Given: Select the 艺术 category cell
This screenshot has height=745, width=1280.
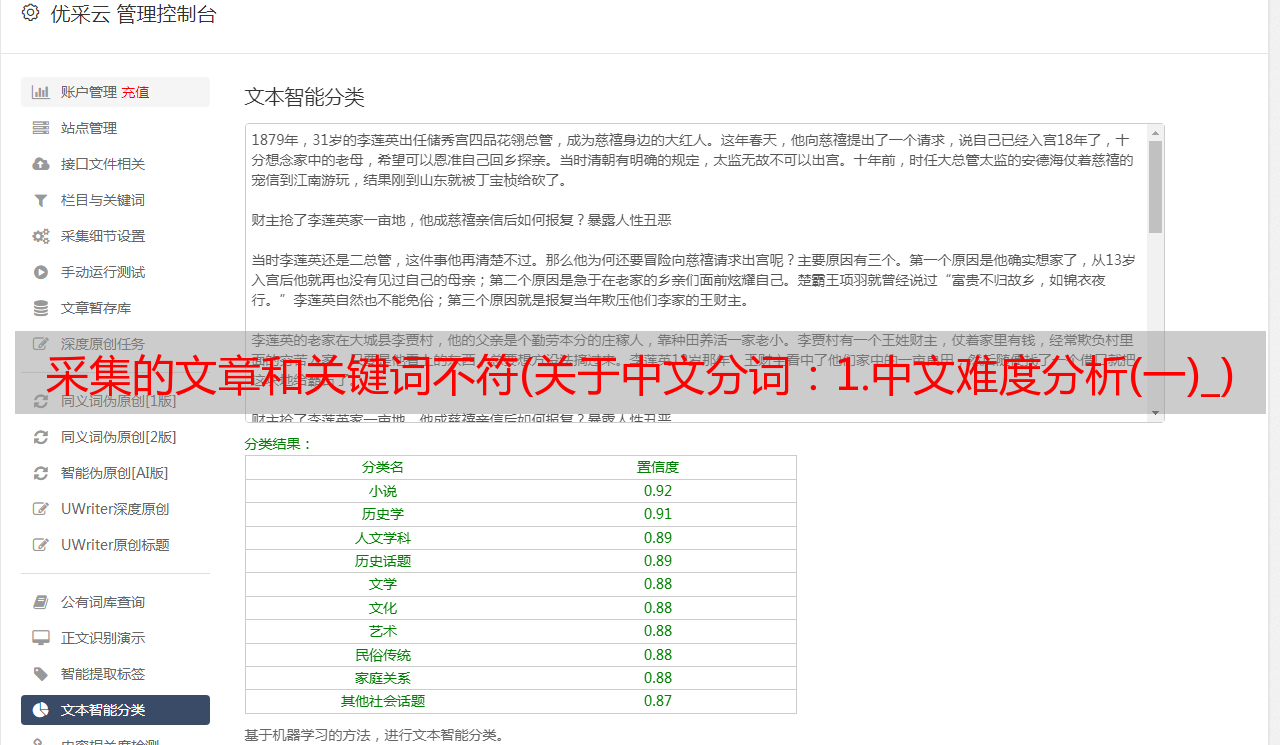Looking at the screenshot, I should tap(383, 631).
